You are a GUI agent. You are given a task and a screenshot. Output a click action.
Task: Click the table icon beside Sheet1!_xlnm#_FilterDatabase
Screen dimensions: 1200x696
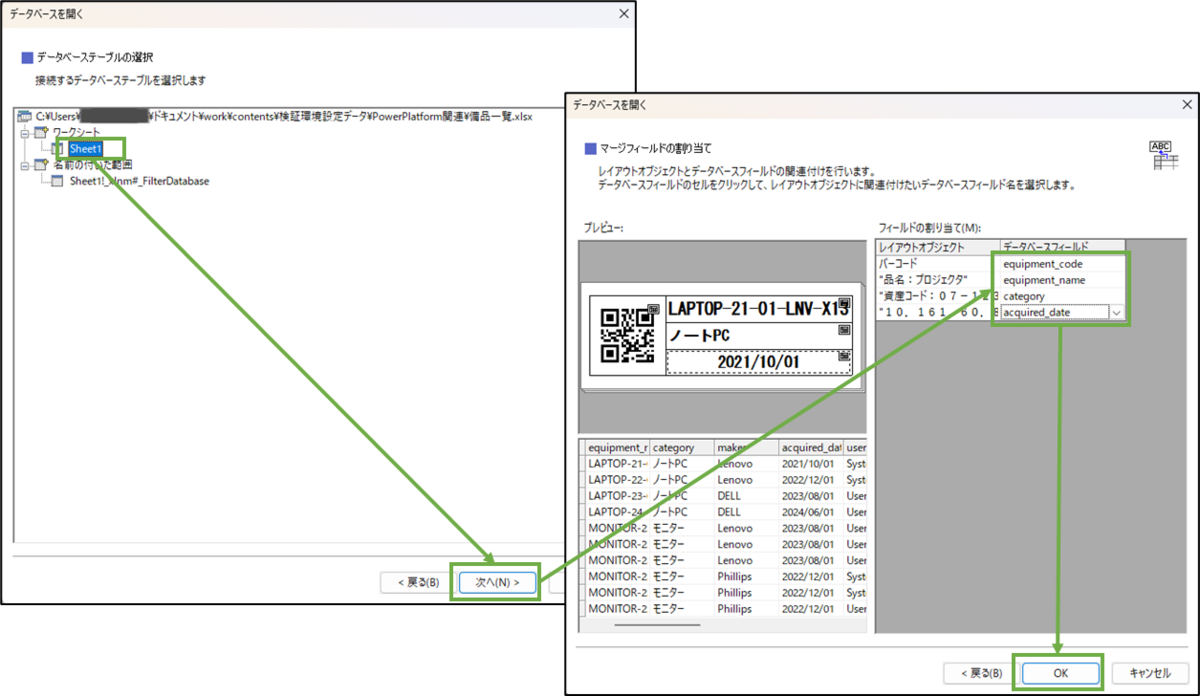(57, 181)
